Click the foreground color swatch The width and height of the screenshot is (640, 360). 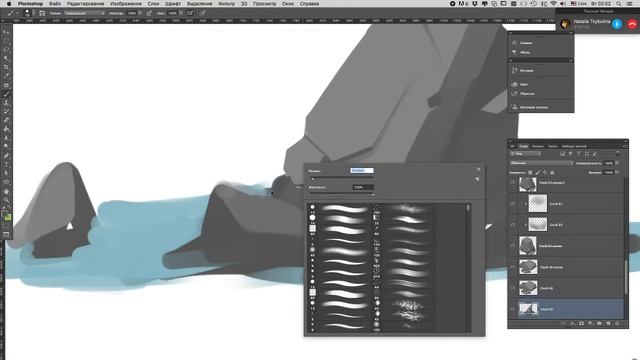click(x=4, y=214)
